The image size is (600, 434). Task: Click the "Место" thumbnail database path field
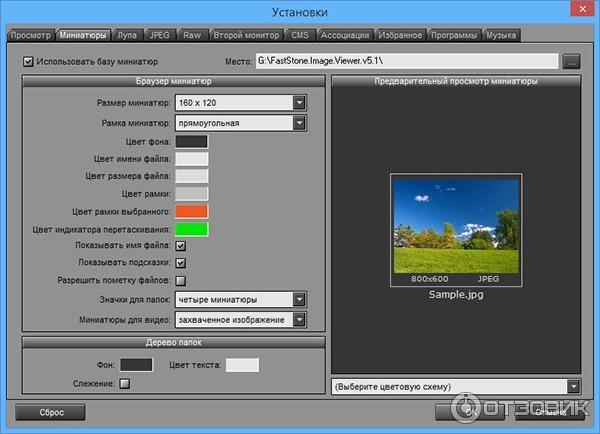[x=406, y=61]
